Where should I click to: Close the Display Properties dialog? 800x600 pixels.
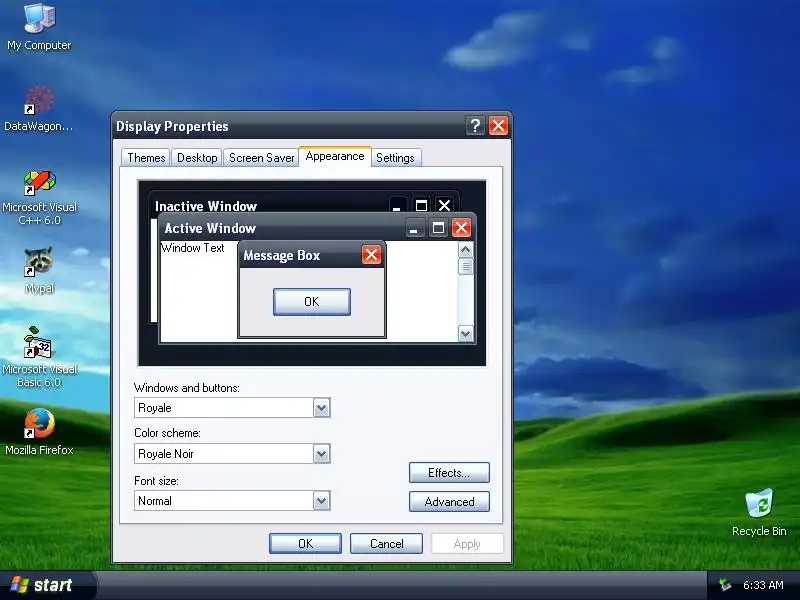pos(498,126)
